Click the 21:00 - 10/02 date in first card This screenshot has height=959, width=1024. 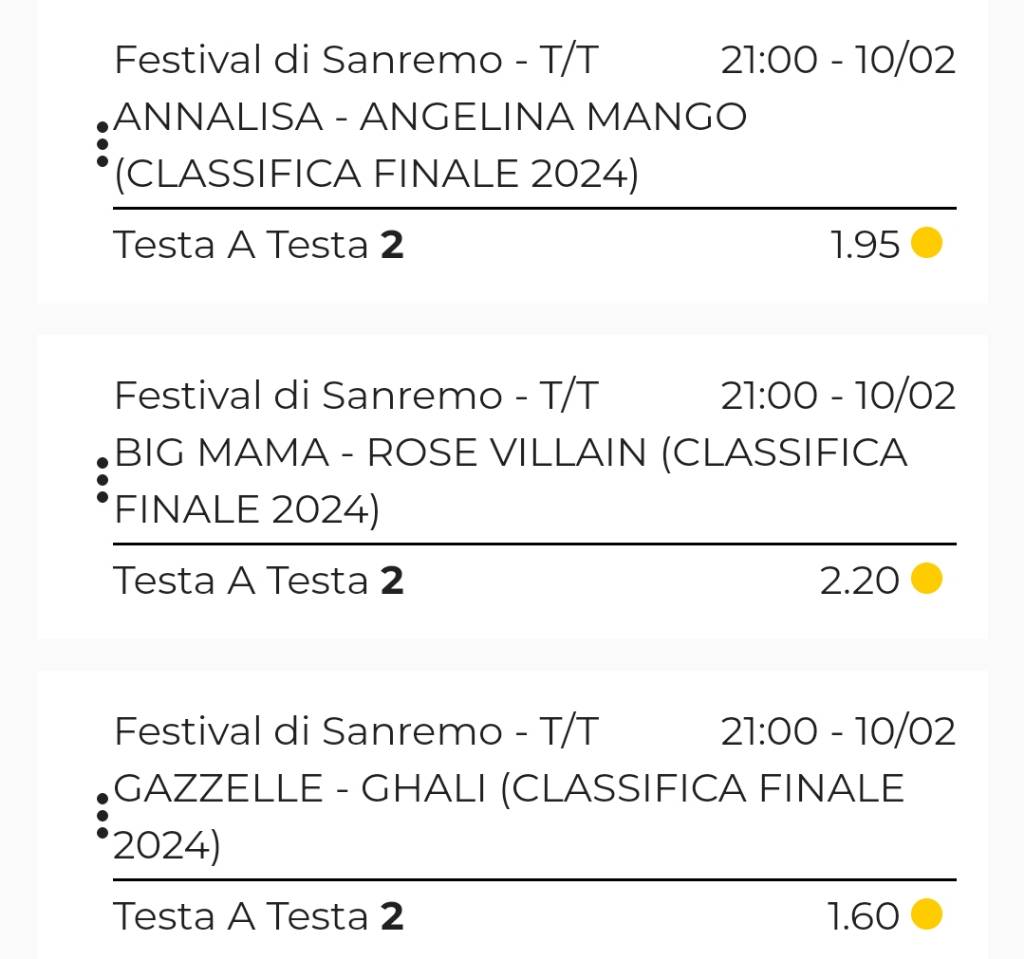[x=839, y=59]
